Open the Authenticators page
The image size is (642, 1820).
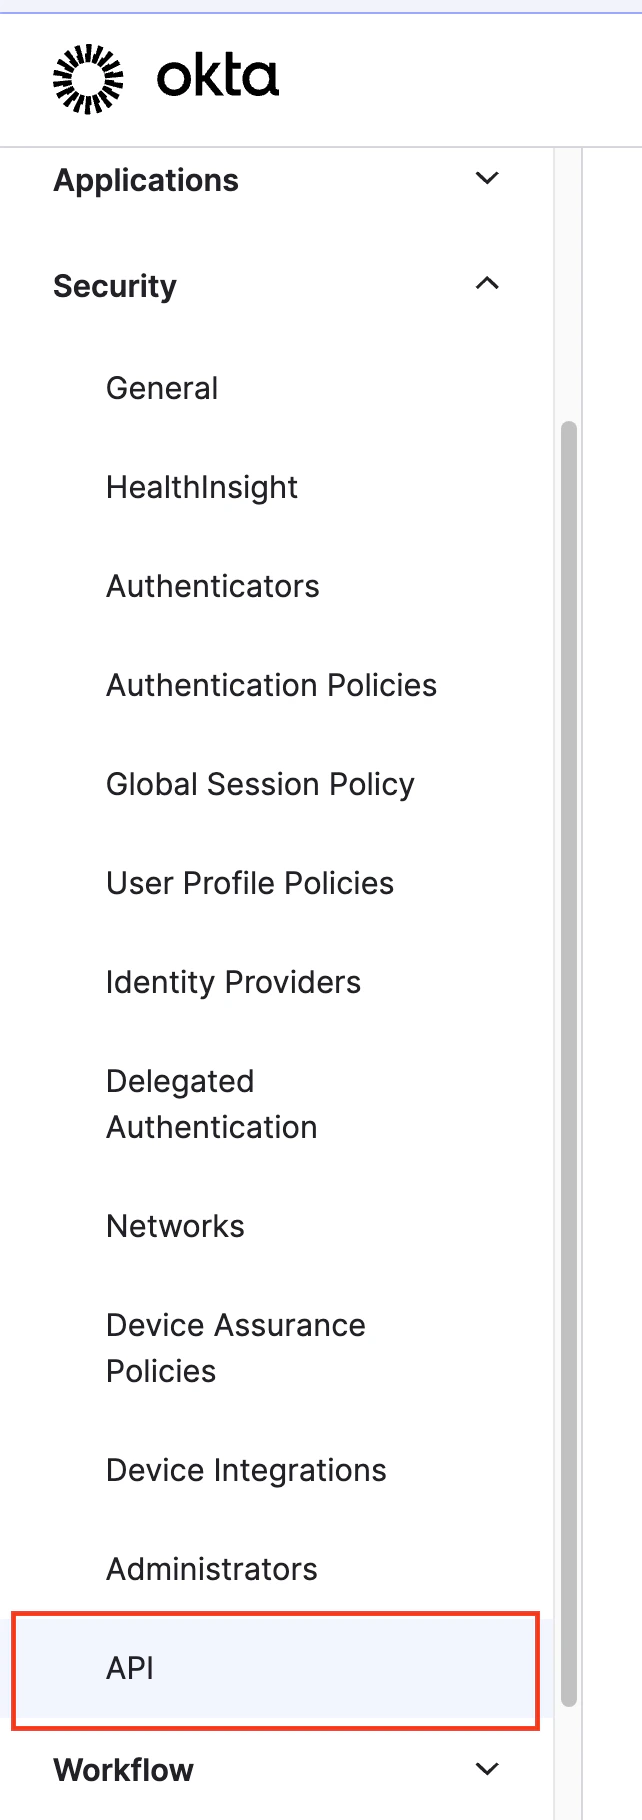(x=212, y=586)
